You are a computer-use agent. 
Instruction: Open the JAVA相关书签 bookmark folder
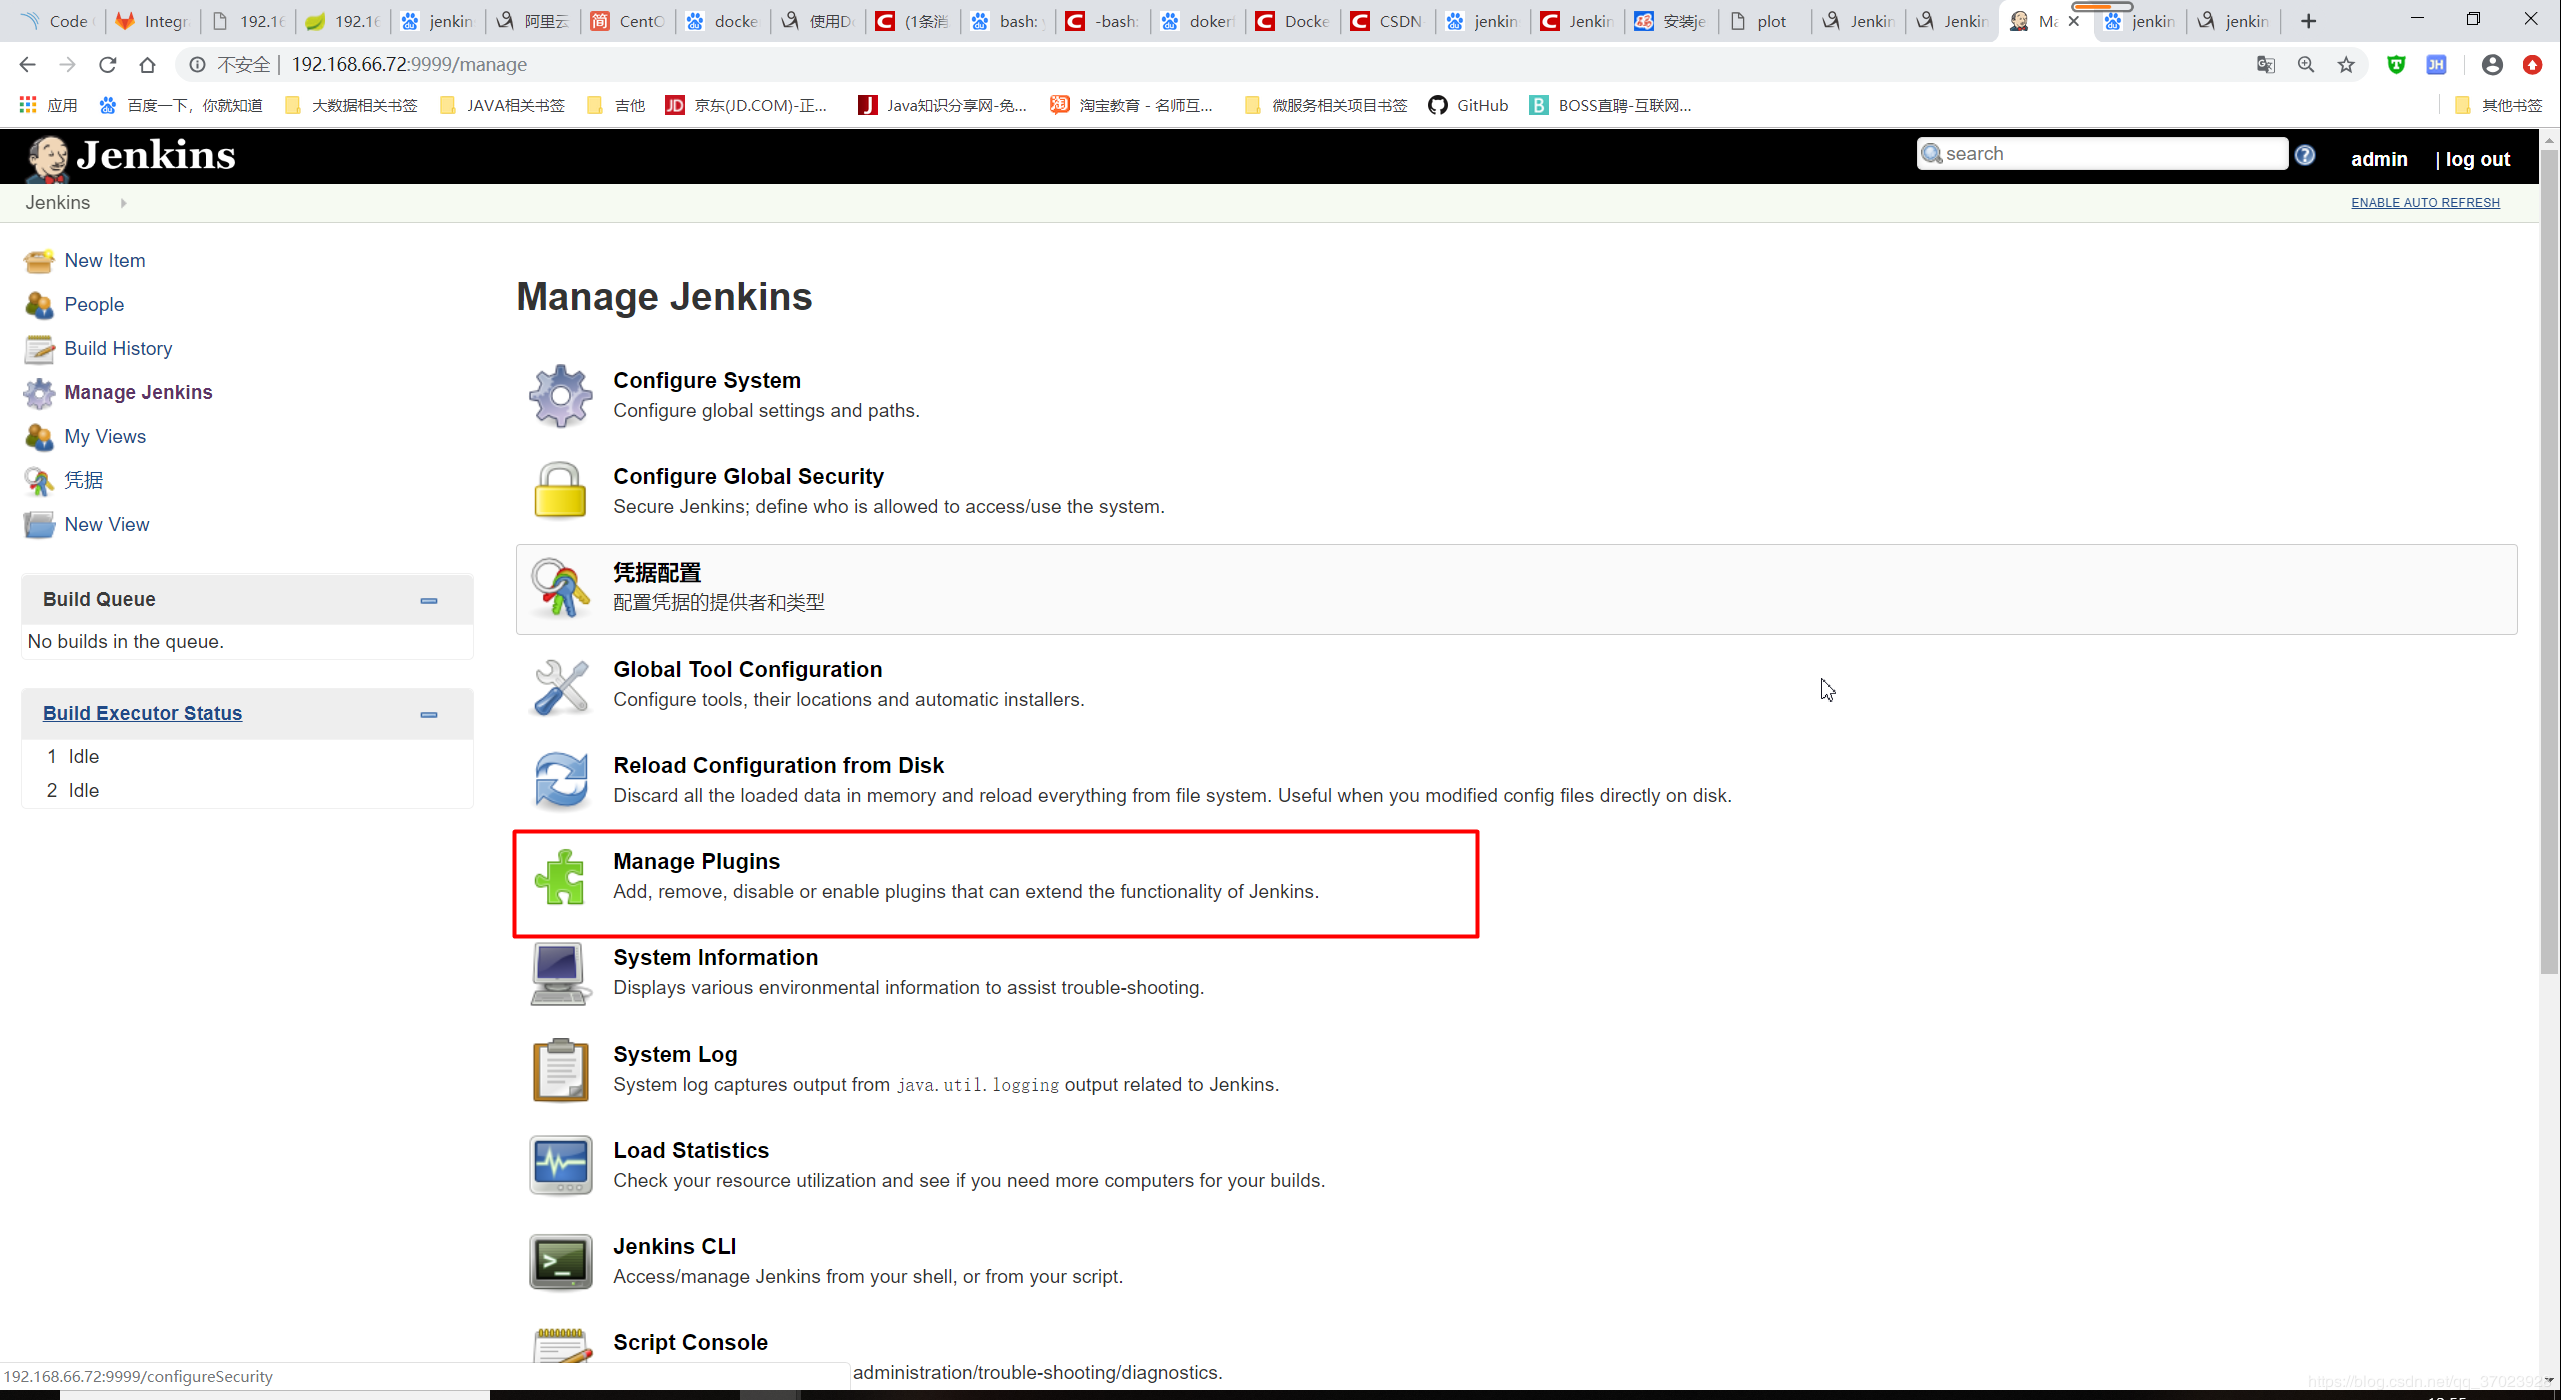(x=503, y=106)
